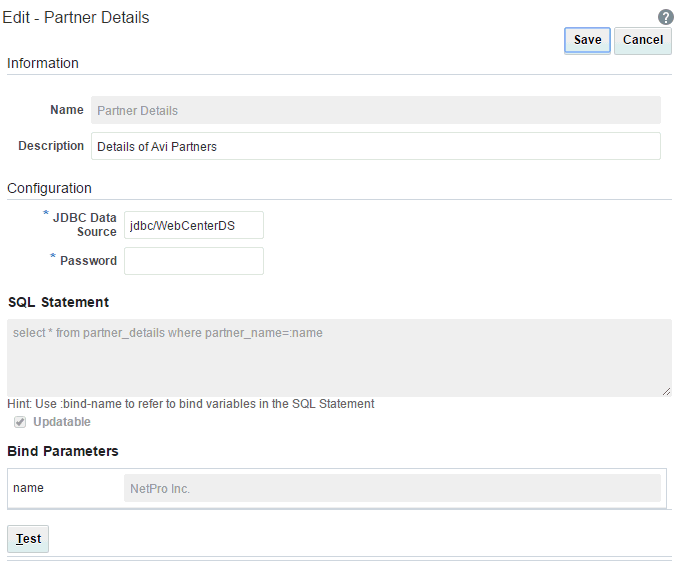Toggle the Updatable checkbox
Image resolution: width=684 pixels, height=570 pixels.
20,422
